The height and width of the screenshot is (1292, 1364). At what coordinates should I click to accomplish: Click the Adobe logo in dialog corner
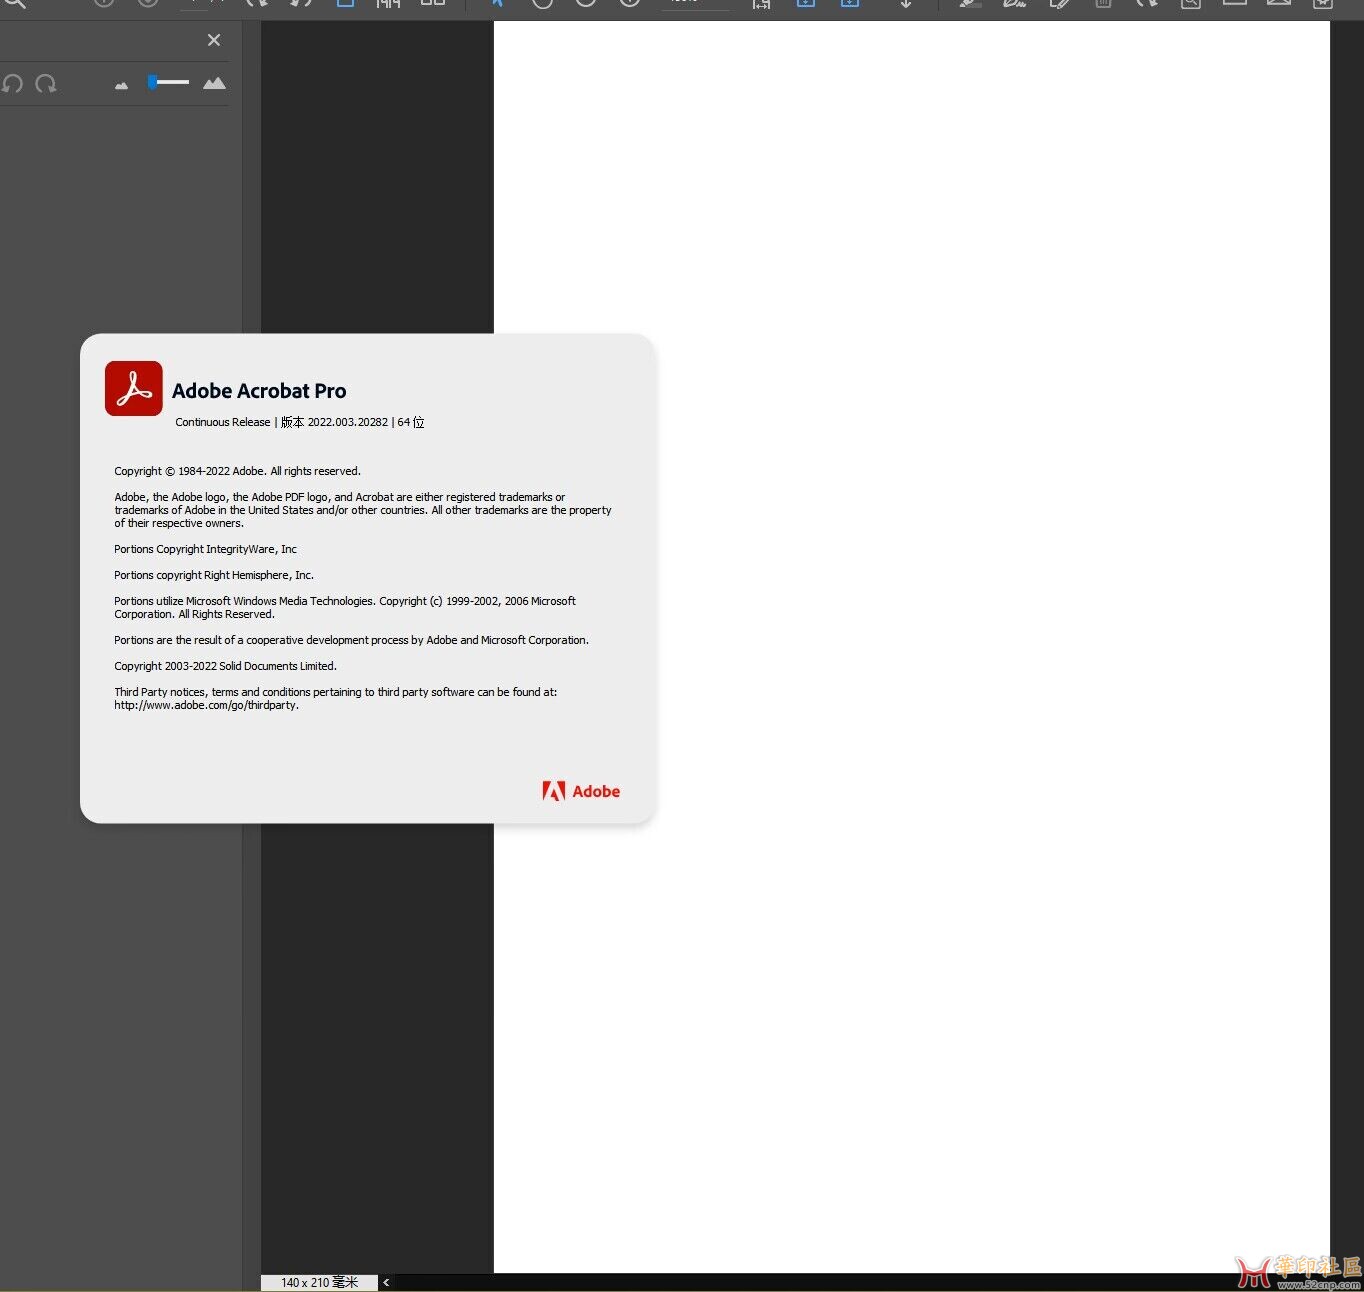pyautogui.click(x=581, y=791)
